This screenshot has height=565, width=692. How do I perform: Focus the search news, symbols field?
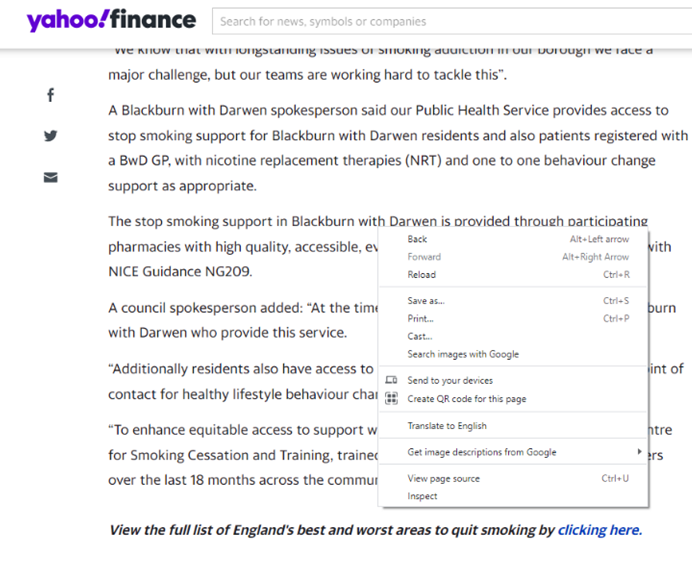tap(450, 21)
